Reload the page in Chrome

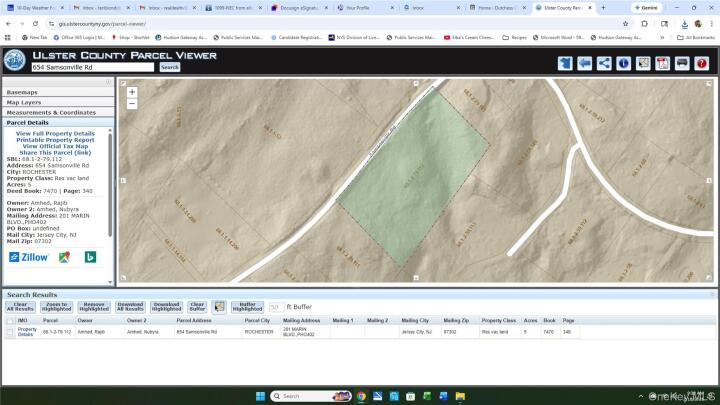[x=35, y=24]
